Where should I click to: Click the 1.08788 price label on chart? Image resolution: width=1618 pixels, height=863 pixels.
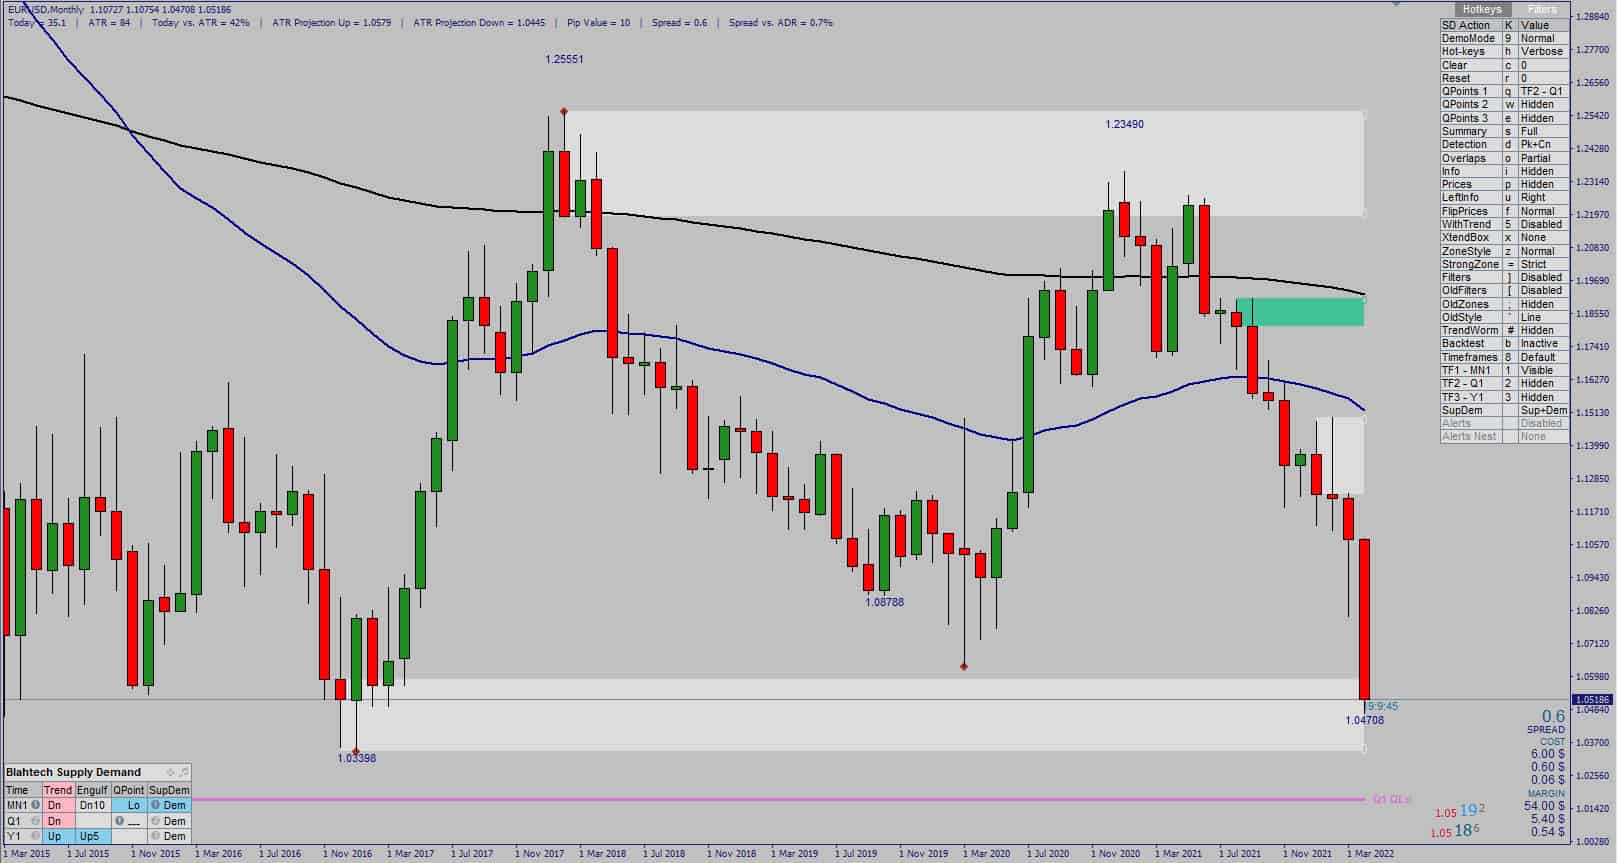885,602
